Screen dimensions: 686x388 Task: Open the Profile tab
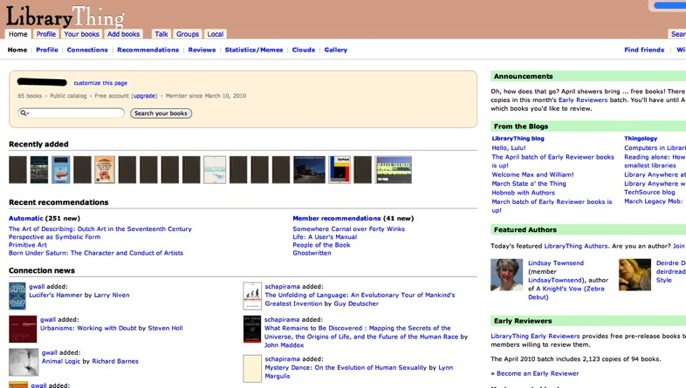(46, 34)
